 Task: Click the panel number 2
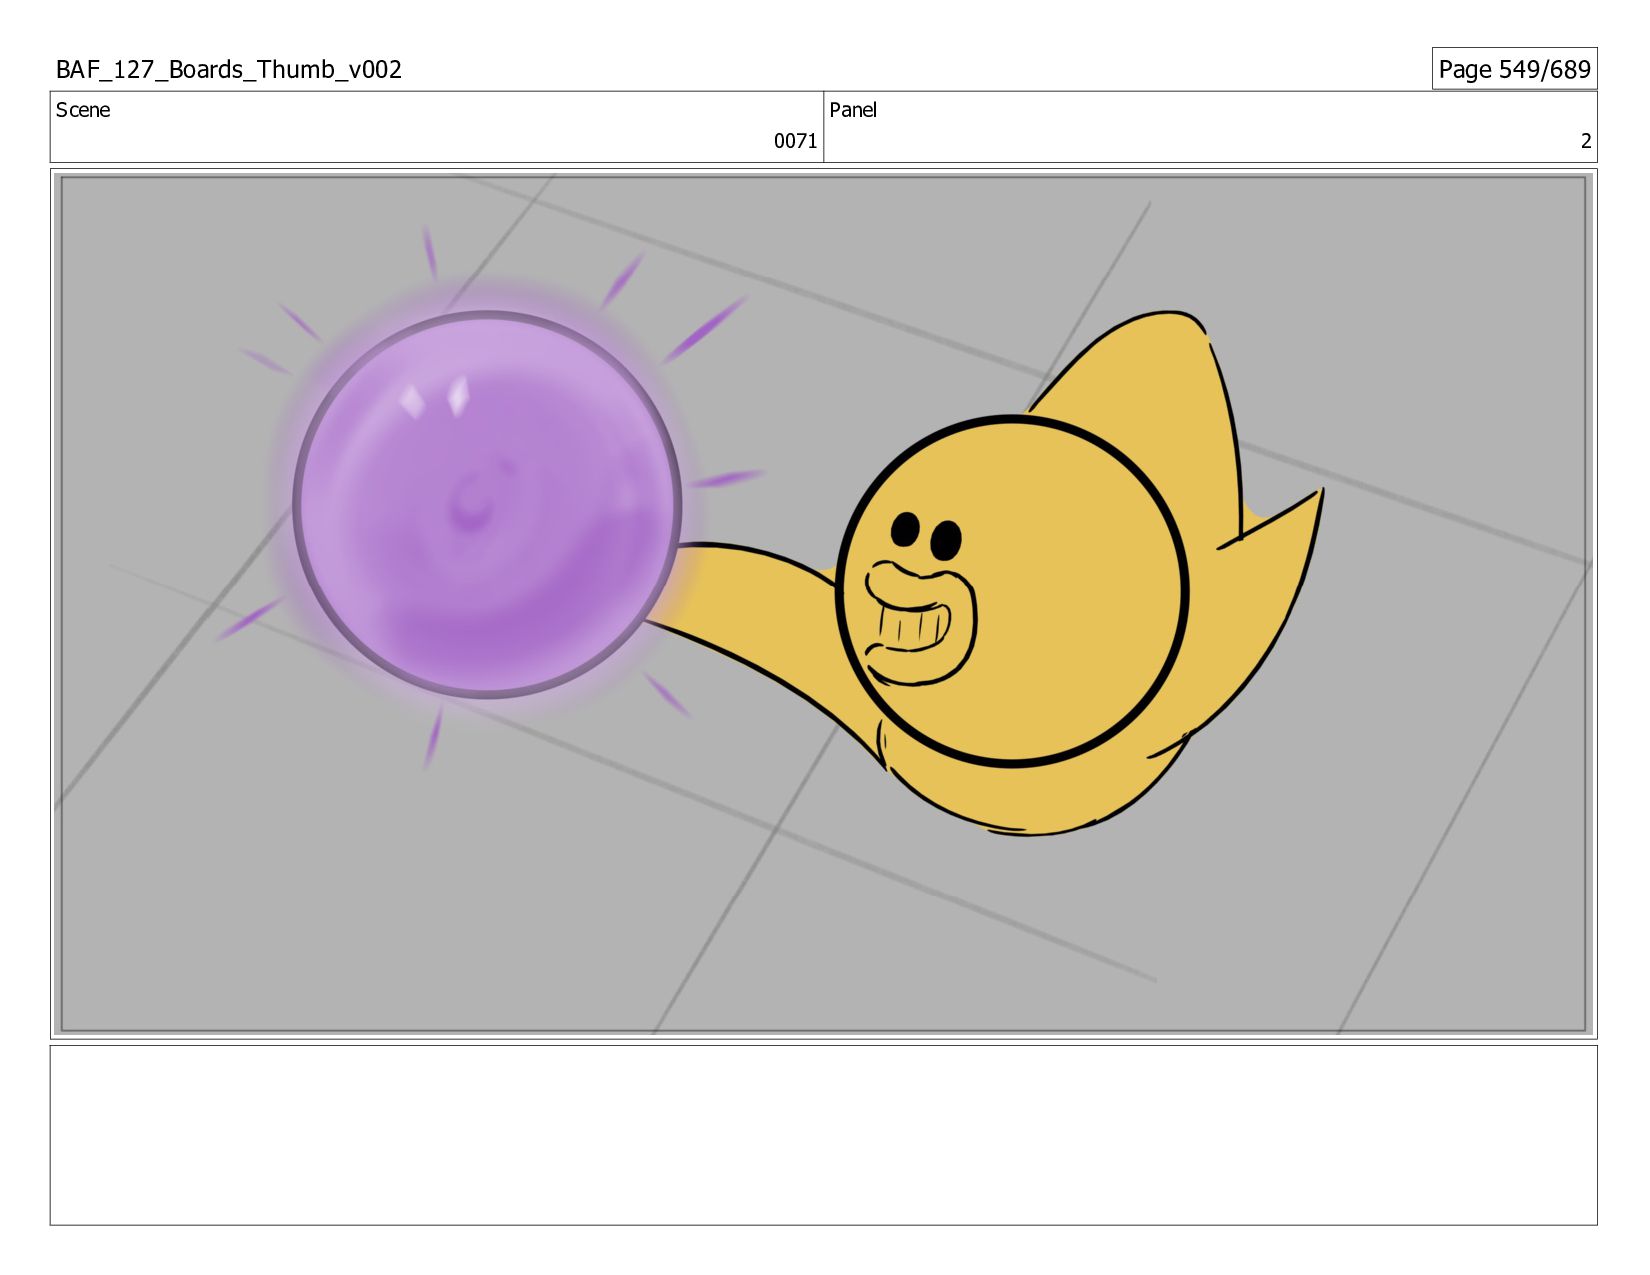(1585, 141)
